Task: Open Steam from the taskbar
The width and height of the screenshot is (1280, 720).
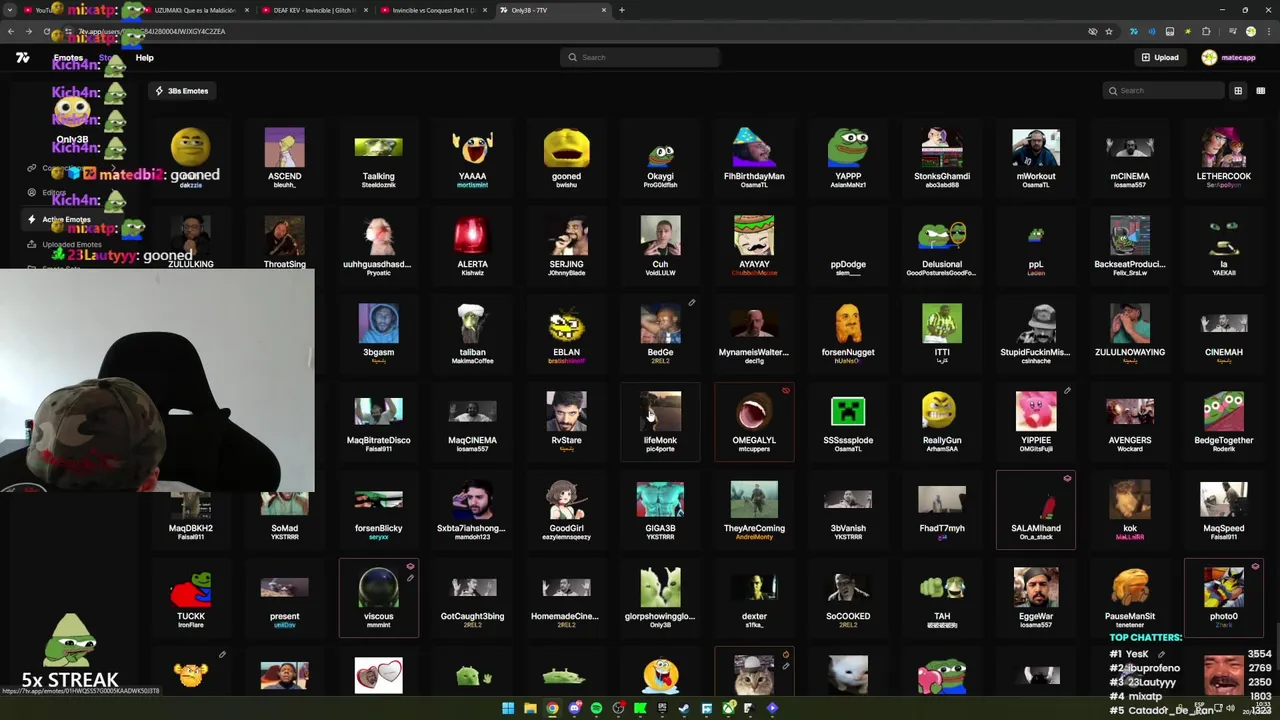Action: 684,708
